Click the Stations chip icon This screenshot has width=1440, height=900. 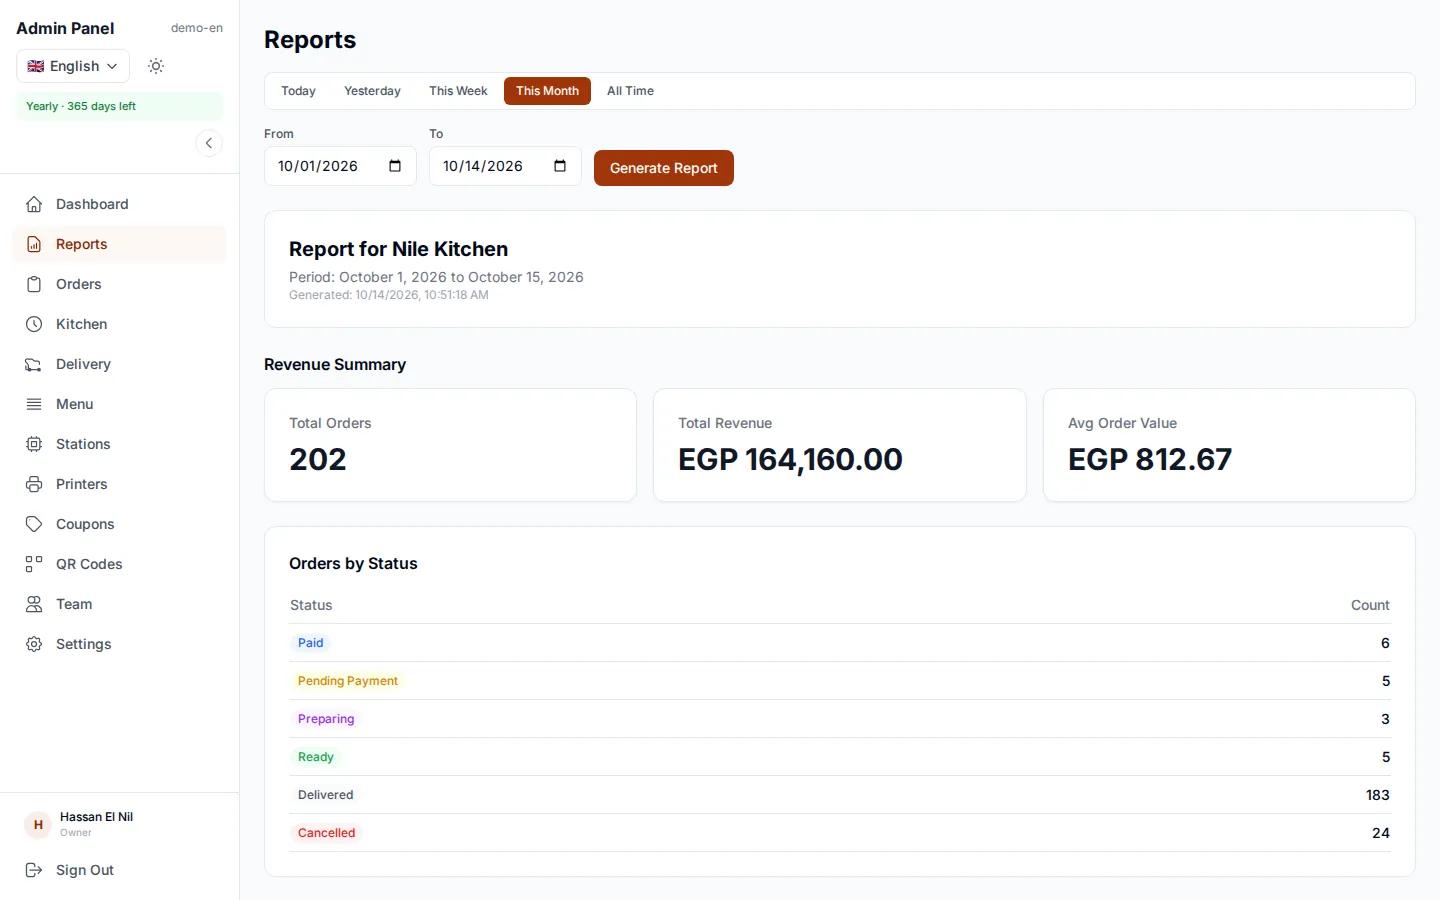tap(34, 444)
